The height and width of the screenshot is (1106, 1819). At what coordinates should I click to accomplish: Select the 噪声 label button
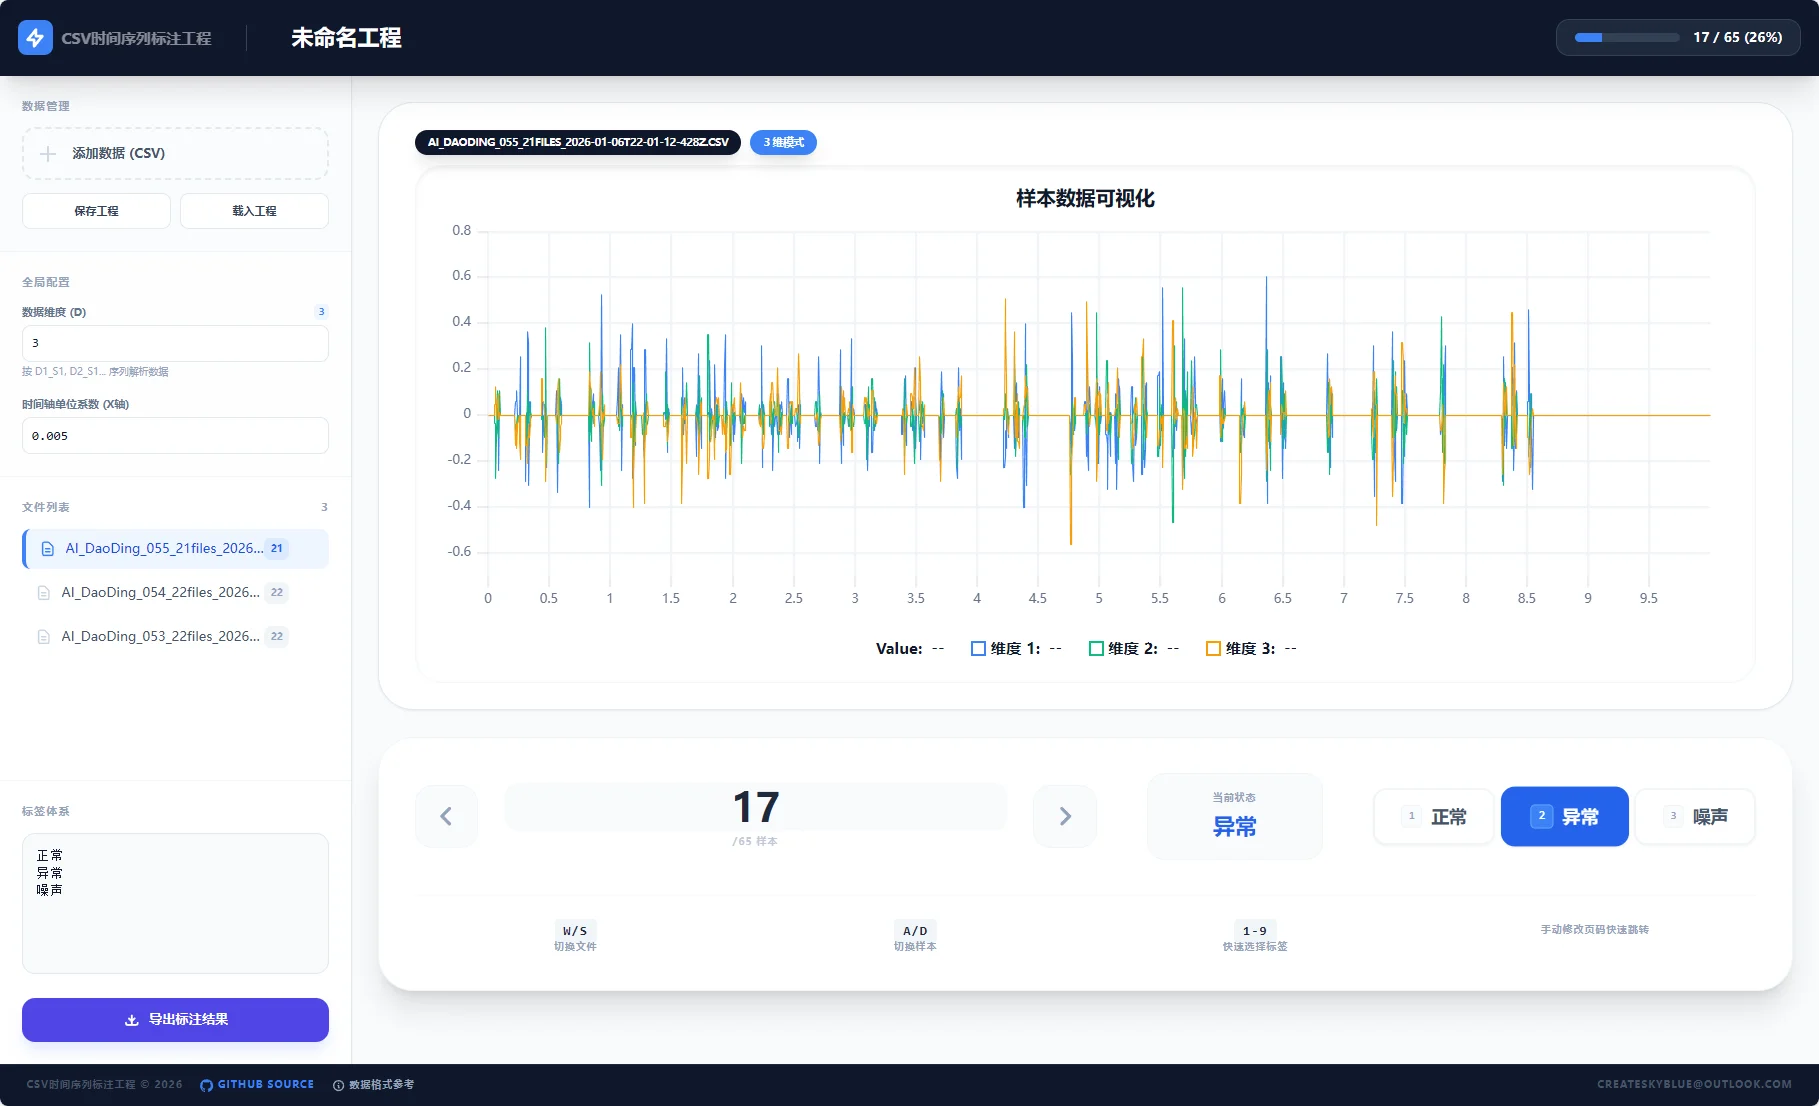click(1695, 817)
